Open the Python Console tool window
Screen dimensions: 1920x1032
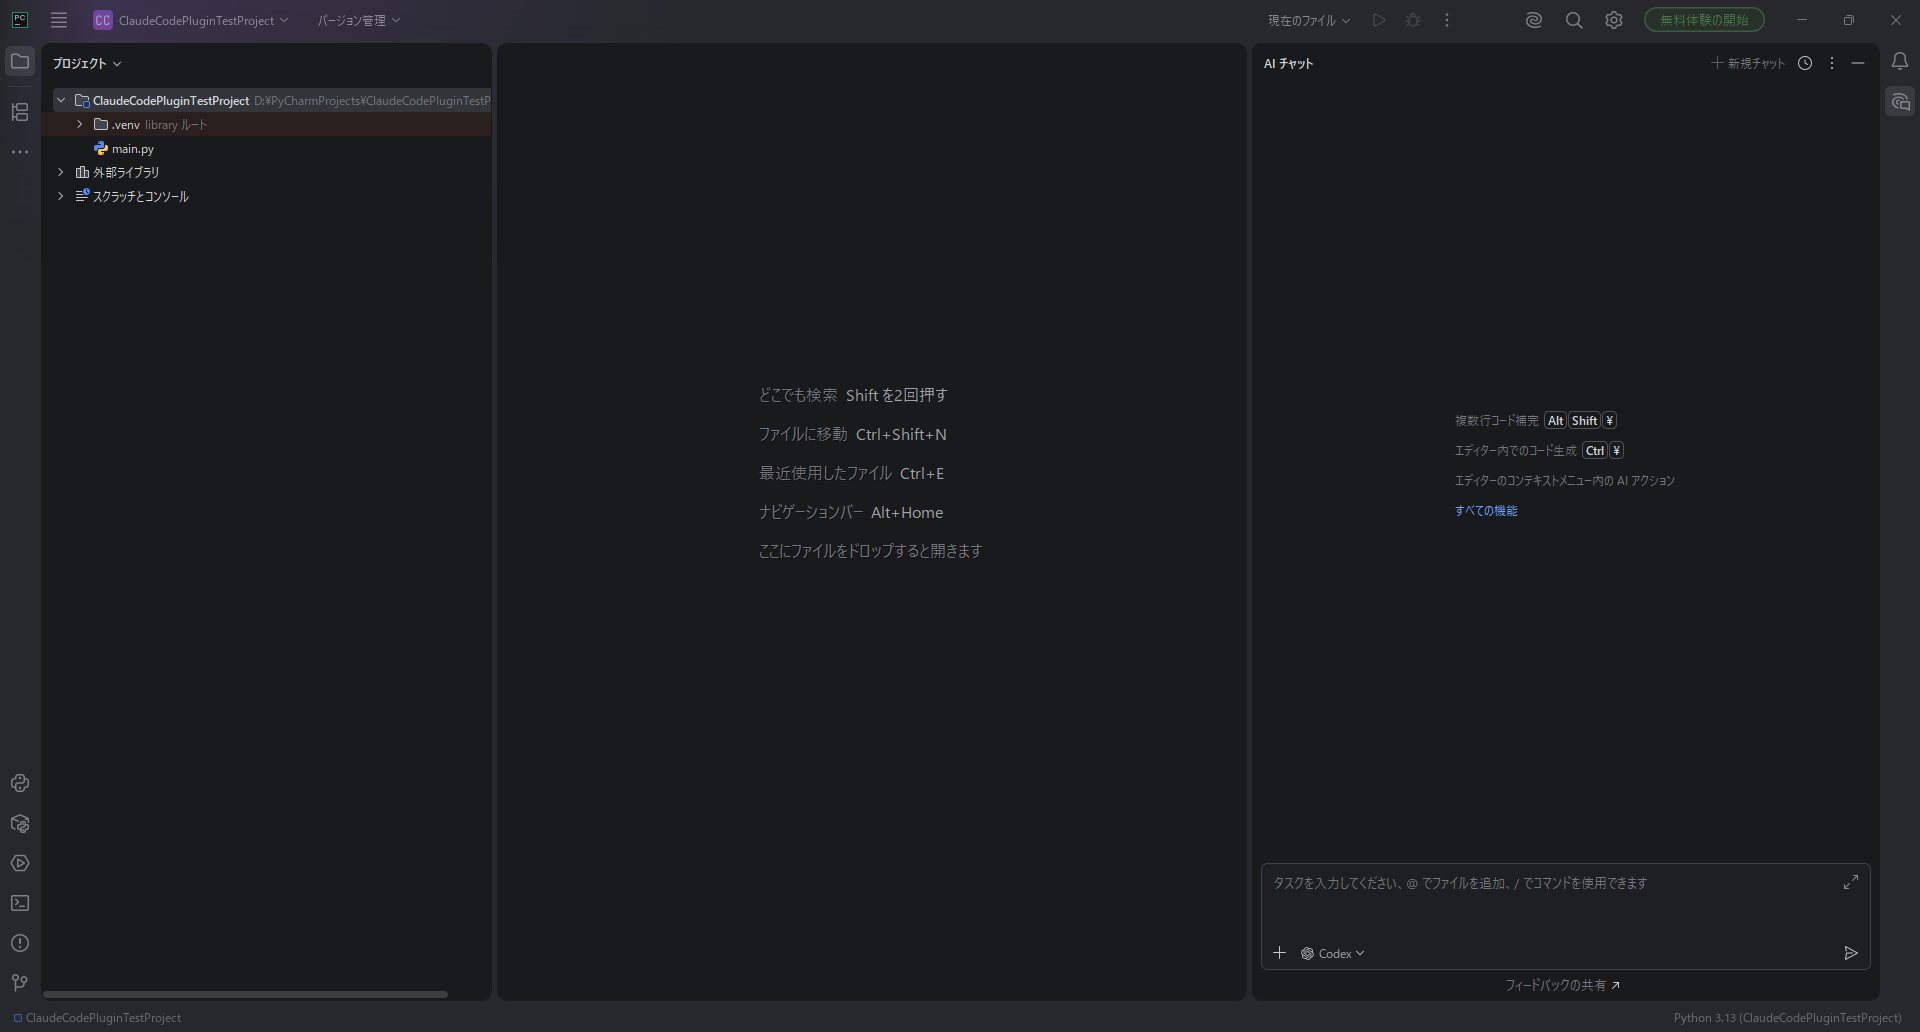click(x=20, y=783)
